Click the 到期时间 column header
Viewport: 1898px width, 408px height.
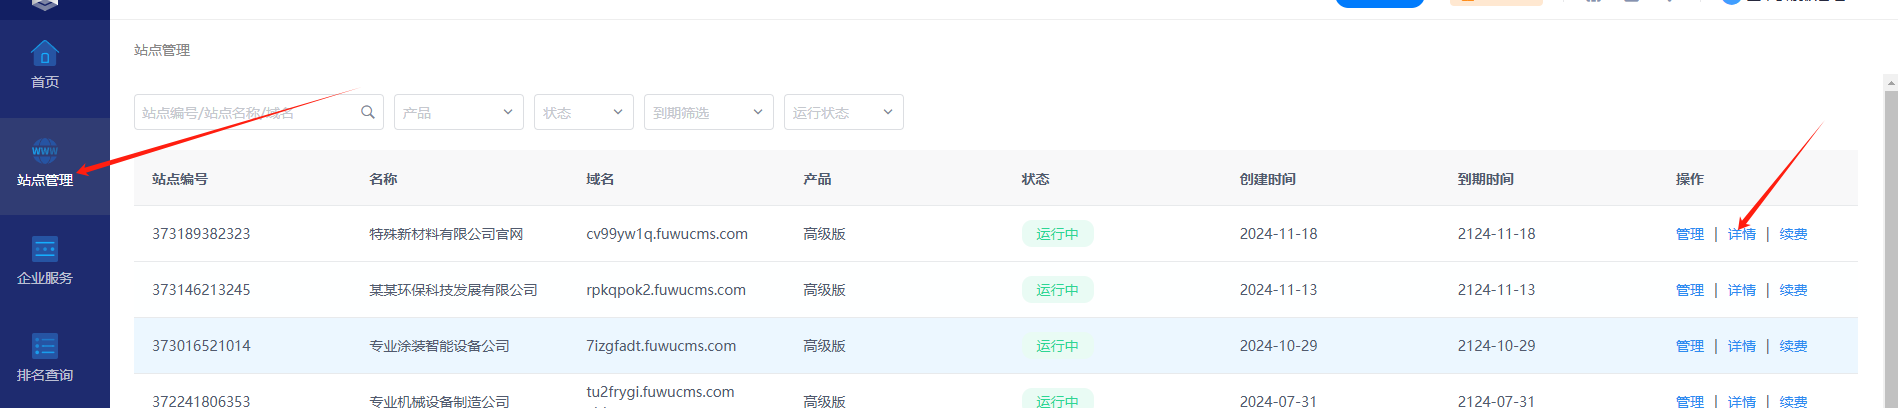(x=1486, y=179)
